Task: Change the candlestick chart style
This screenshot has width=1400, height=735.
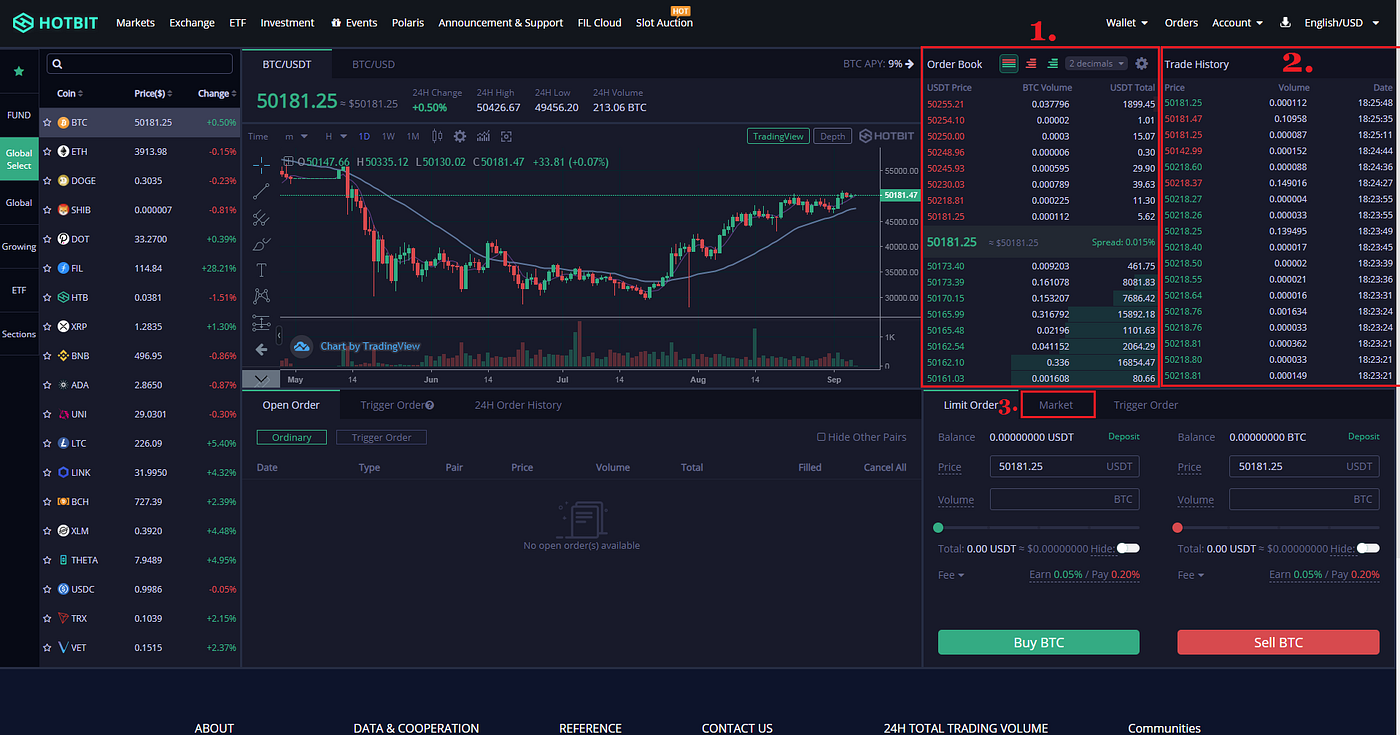Action: 437,136
